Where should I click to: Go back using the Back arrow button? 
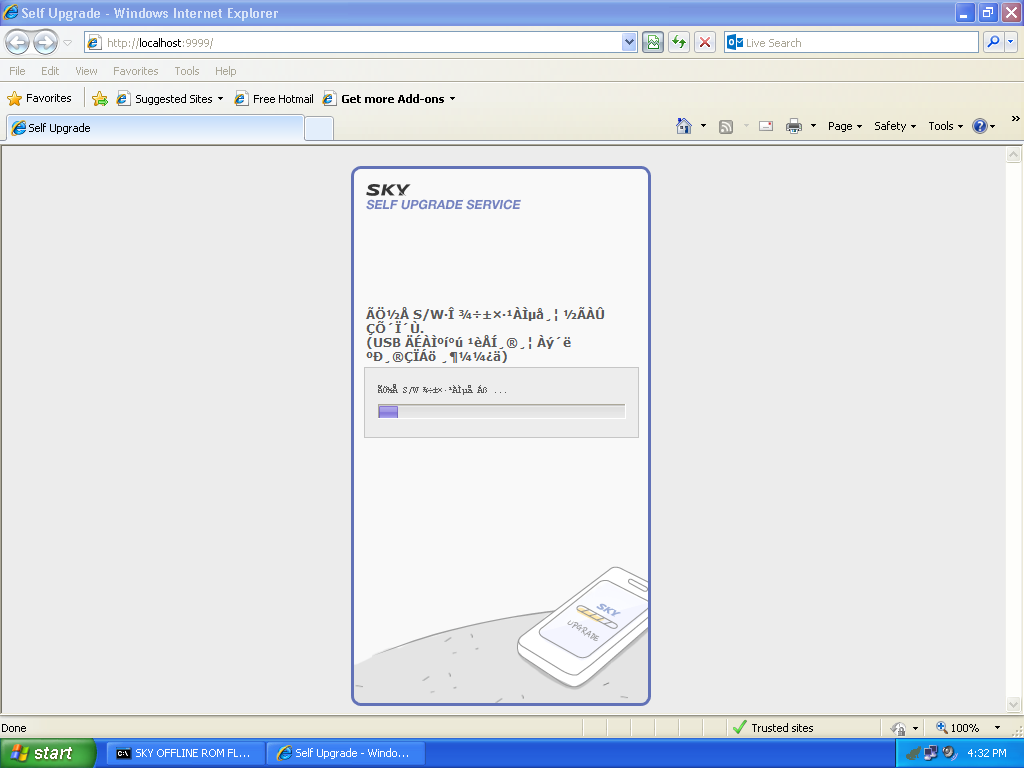pyautogui.click(x=18, y=43)
